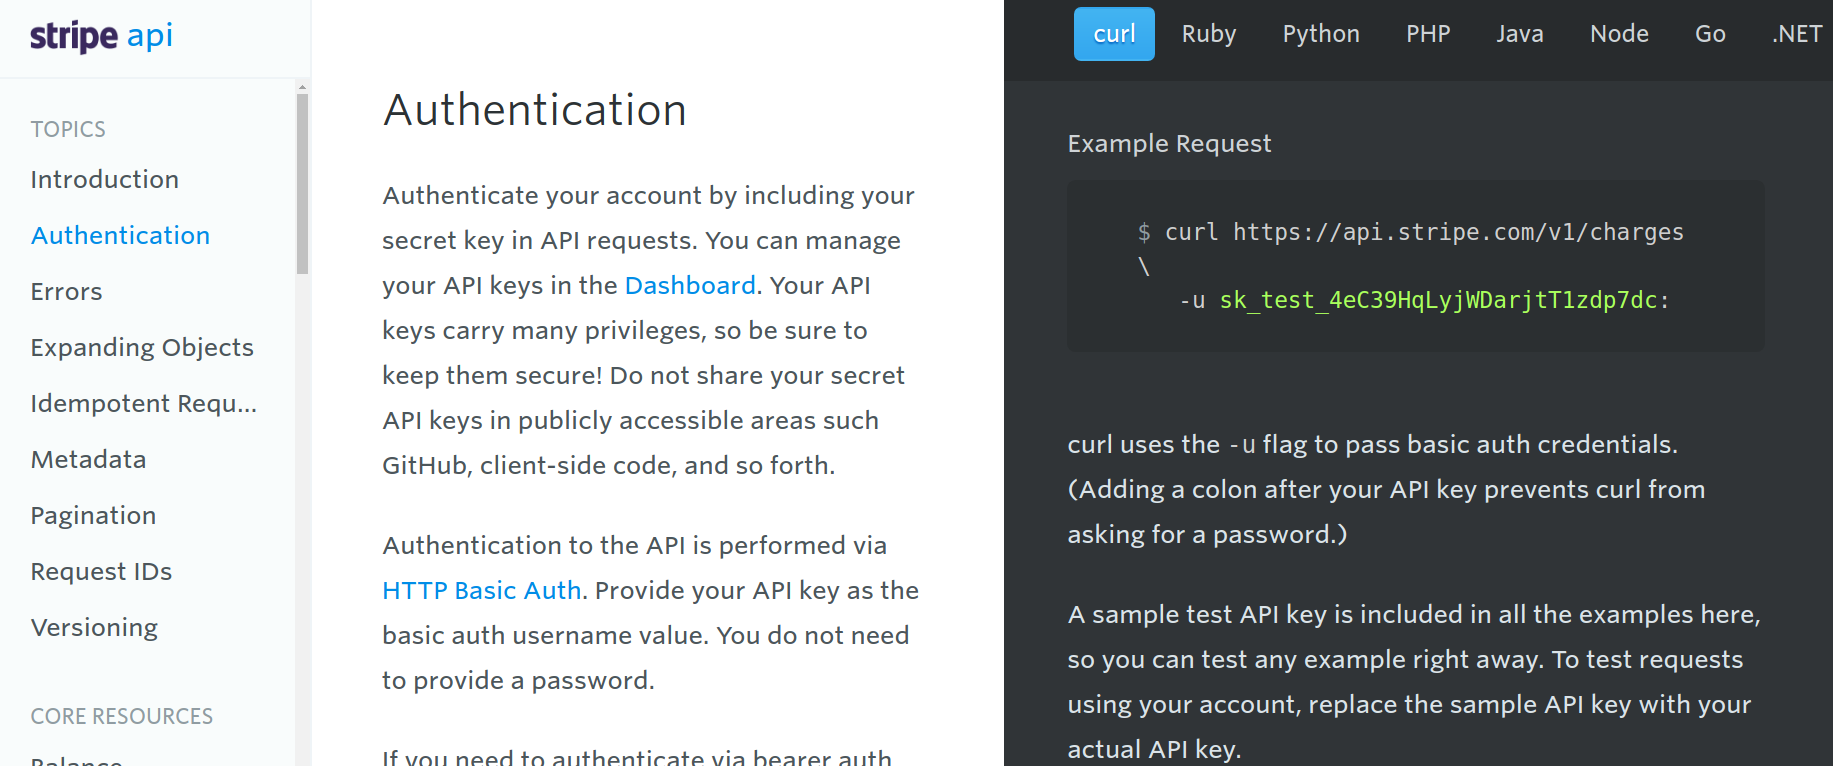
Task: Click the sidebar scrollbar thumb
Action: click(302, 183)
